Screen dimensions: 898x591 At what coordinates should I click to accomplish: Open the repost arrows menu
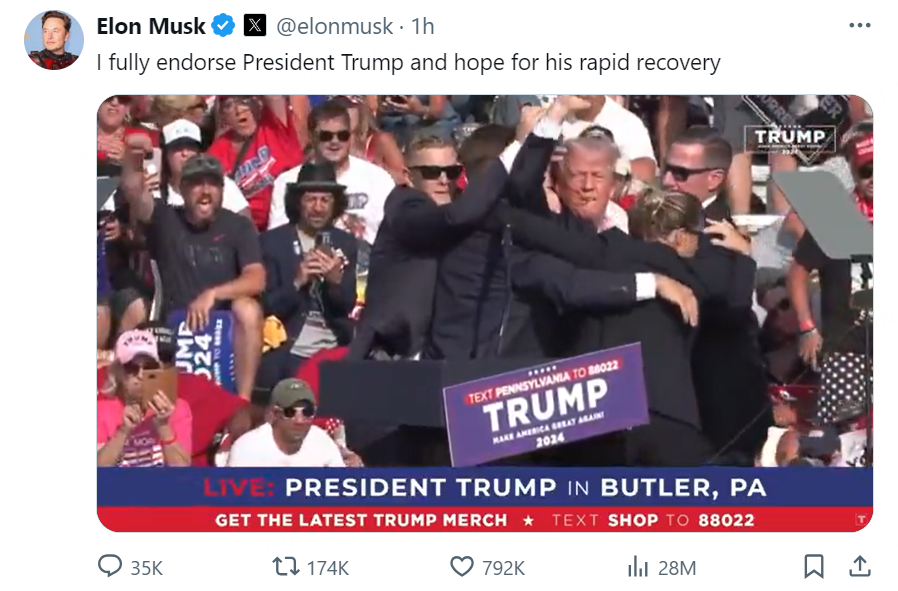(x=286, y=566)
